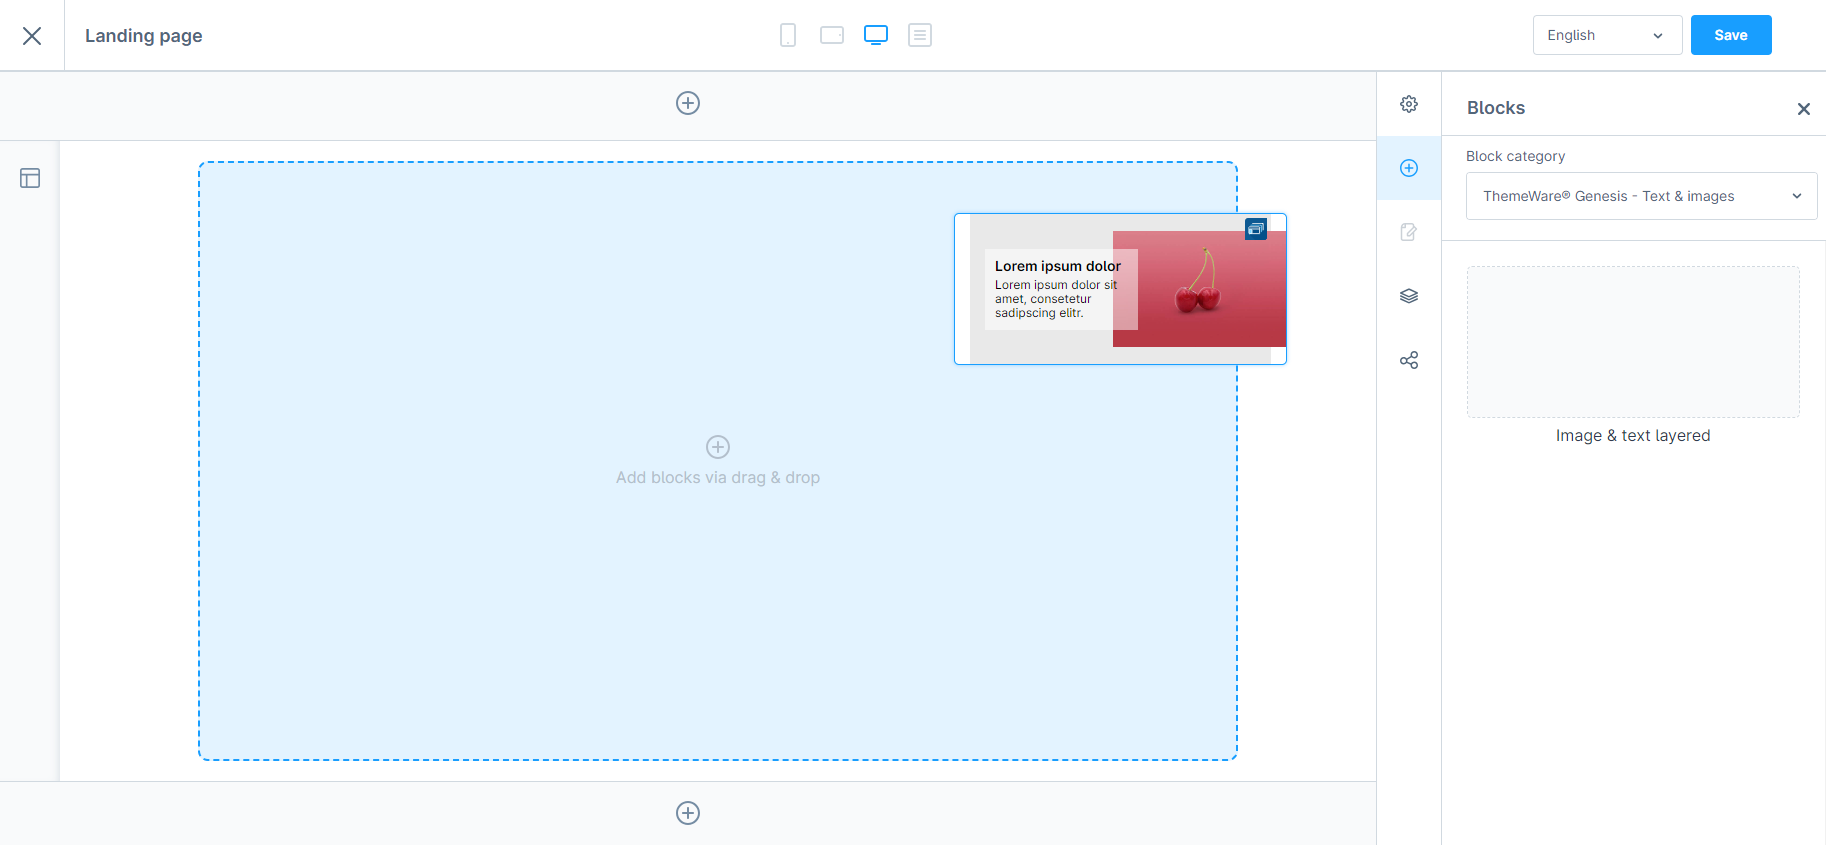The image size is (1826, 845).
Task: Add a section below using the bottom plus
Action: (x=688, y=813)
